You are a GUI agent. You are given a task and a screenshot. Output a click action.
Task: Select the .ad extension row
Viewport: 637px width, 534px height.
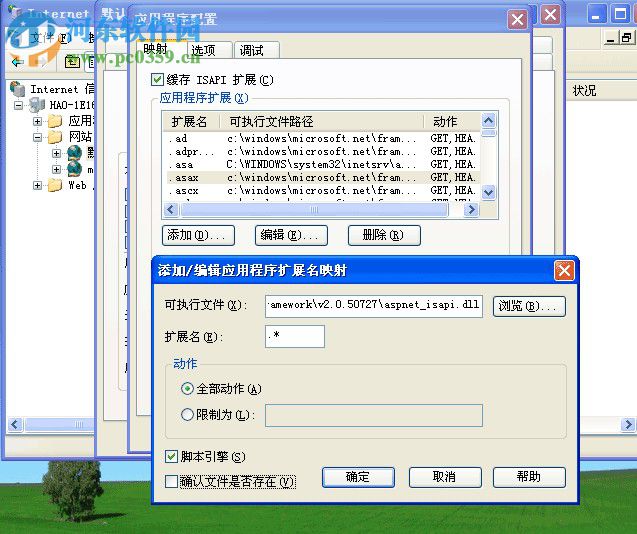click(x=321, y=139)
